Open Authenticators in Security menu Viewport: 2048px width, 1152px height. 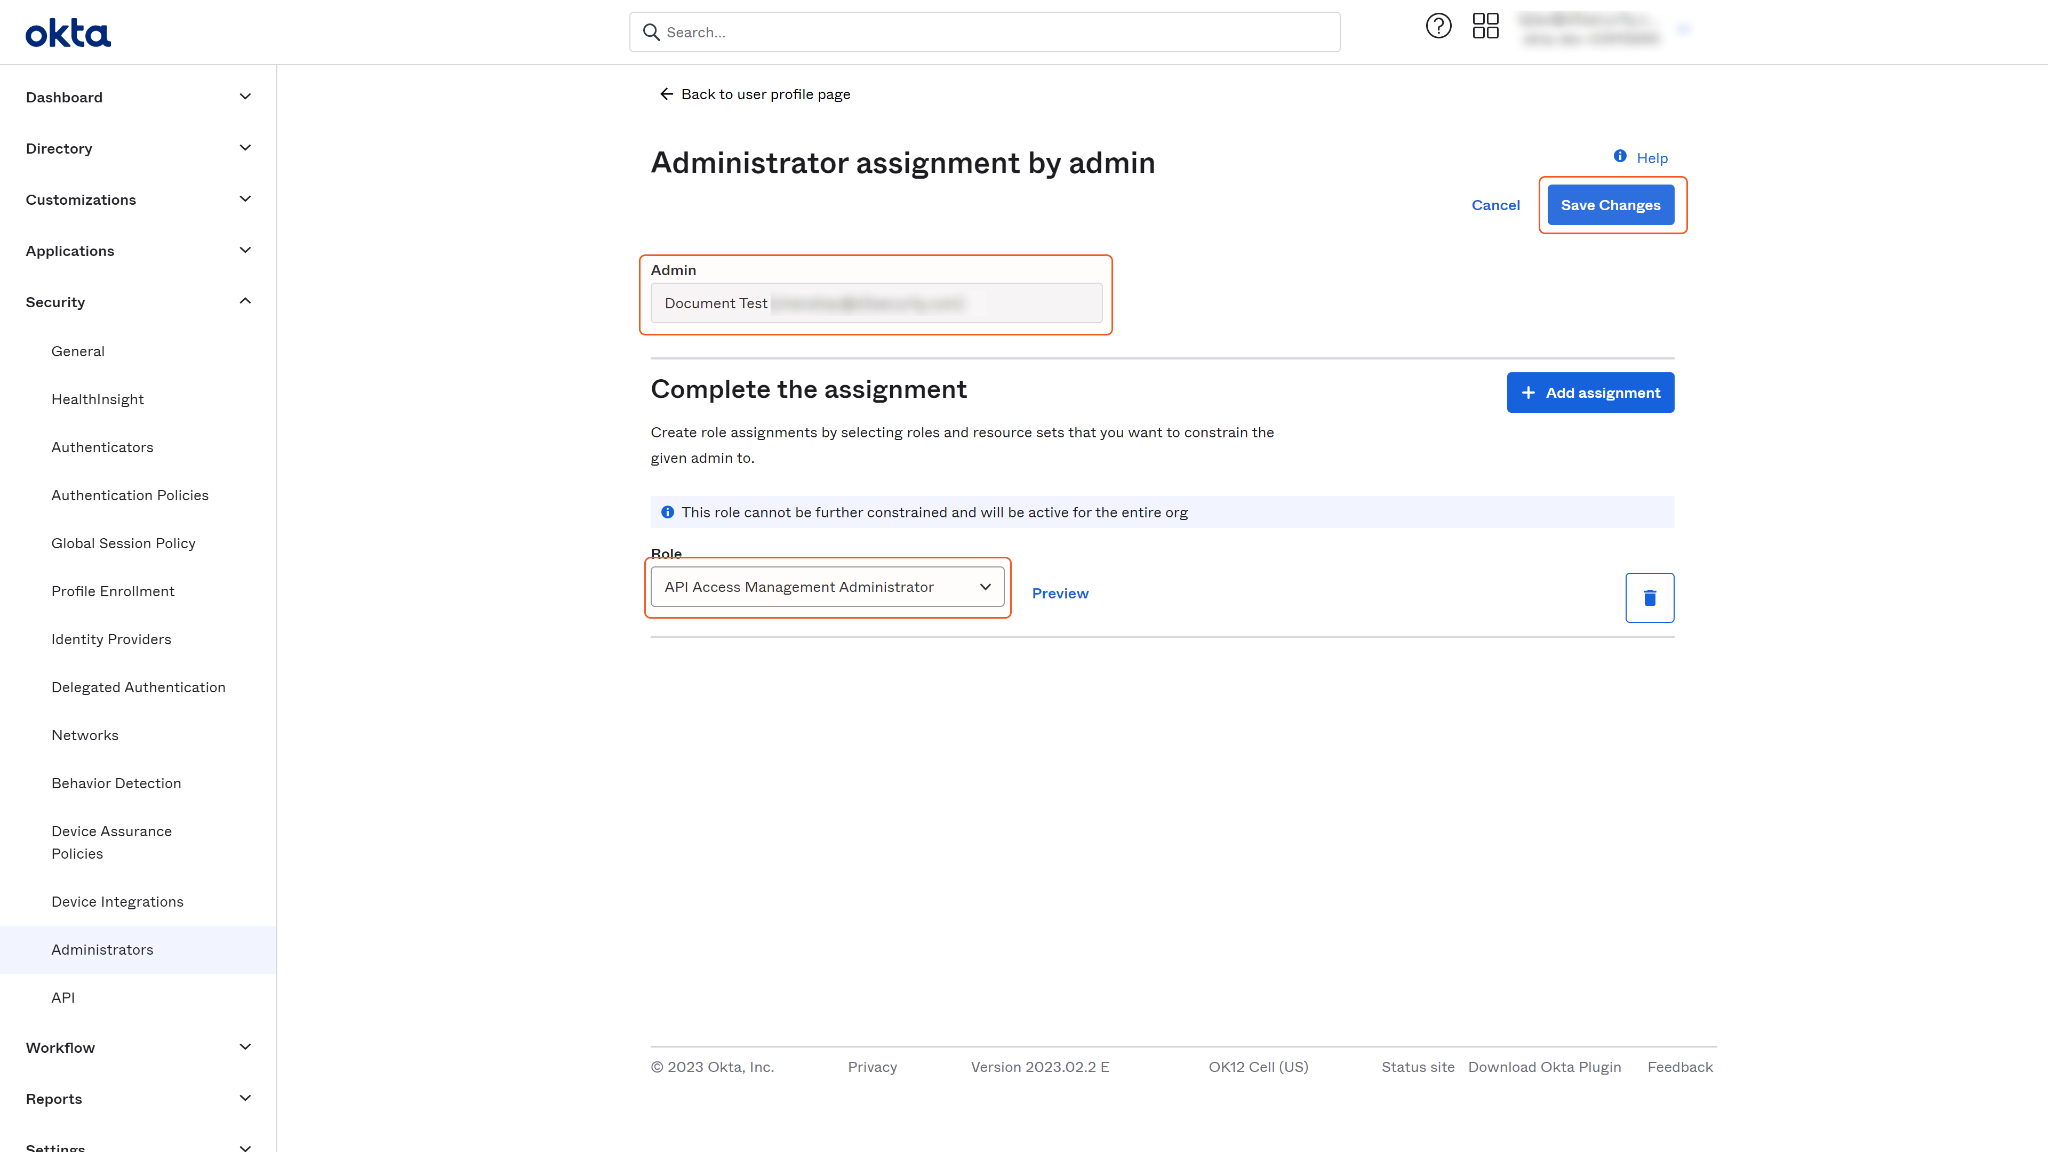click(102, 447)
